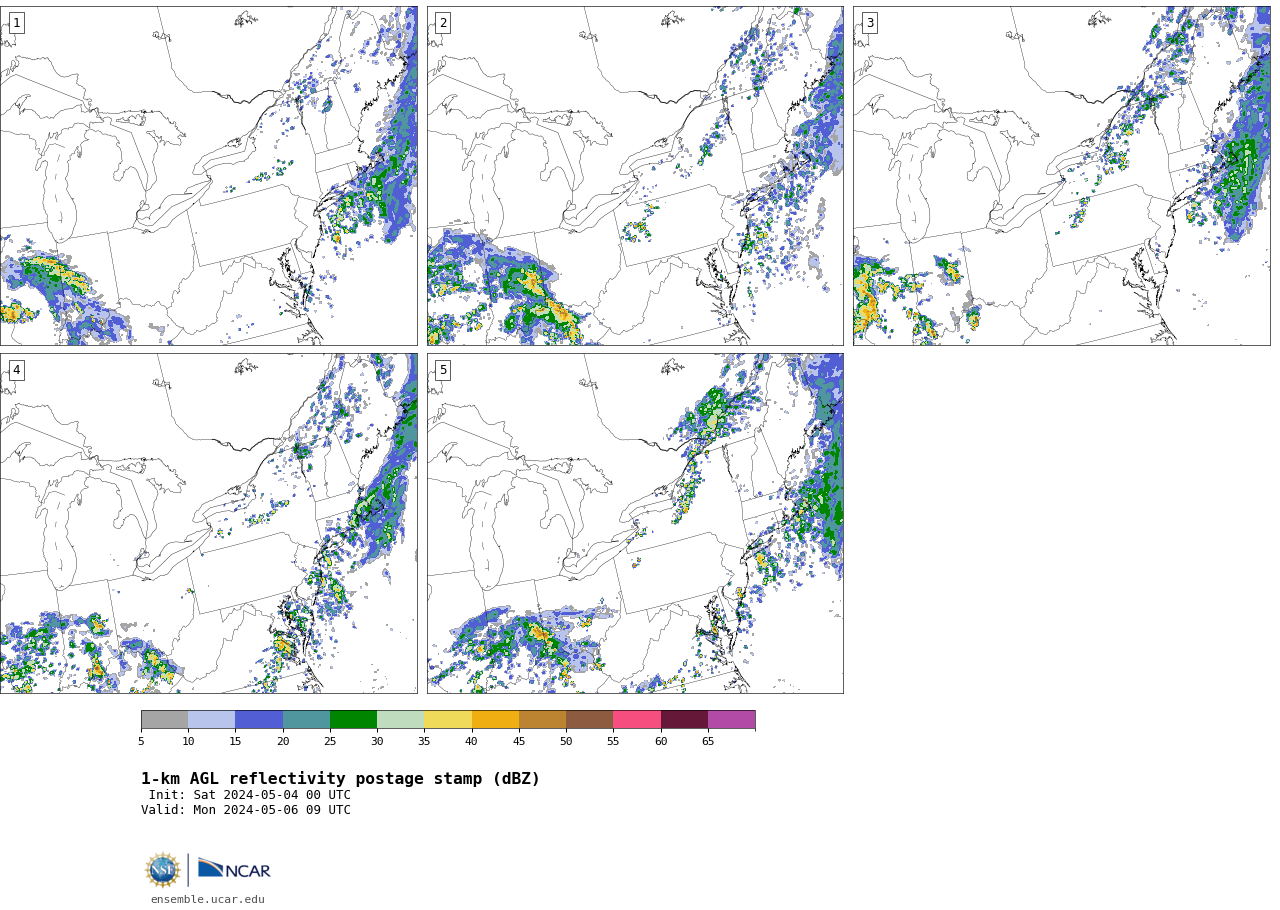Click the orange 40-45 dBZ swatch
This screenshot has width=1280, height=910.
click(495, 720)
